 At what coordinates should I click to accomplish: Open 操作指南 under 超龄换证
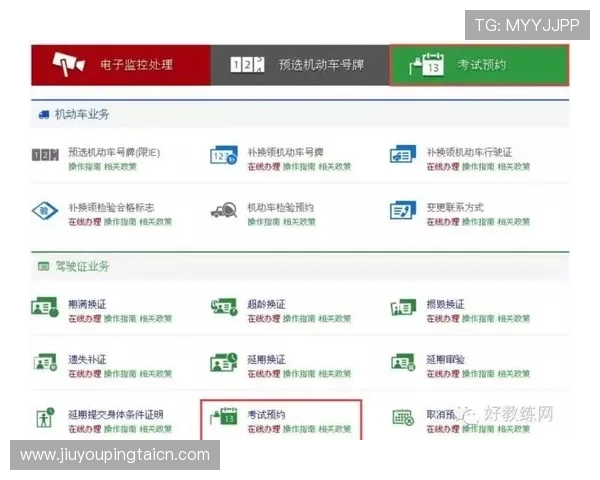click(299, 318)
